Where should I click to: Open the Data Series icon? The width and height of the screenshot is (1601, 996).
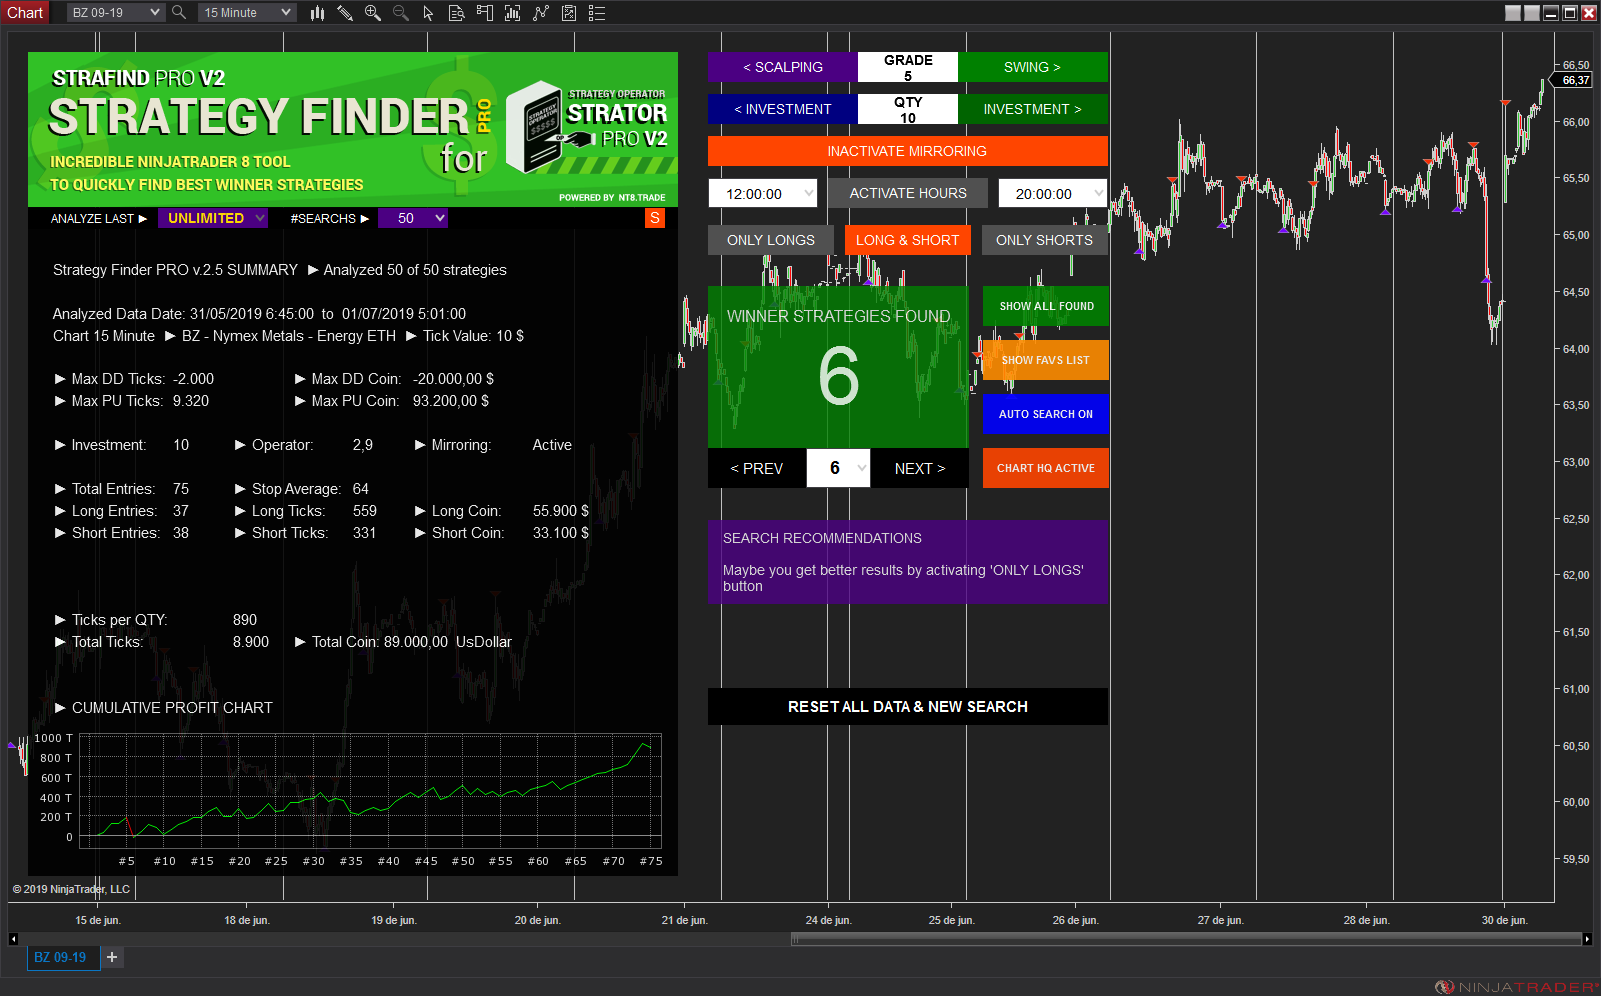[513, 13]
